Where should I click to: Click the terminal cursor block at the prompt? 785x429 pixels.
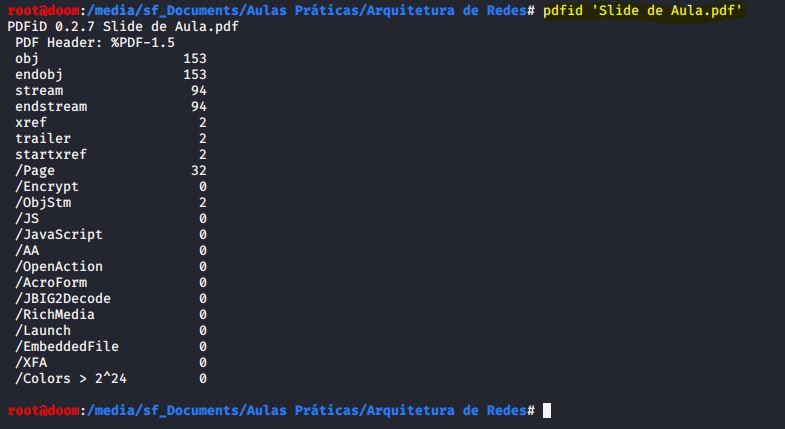pyautogui.click(x=547, y=411)
